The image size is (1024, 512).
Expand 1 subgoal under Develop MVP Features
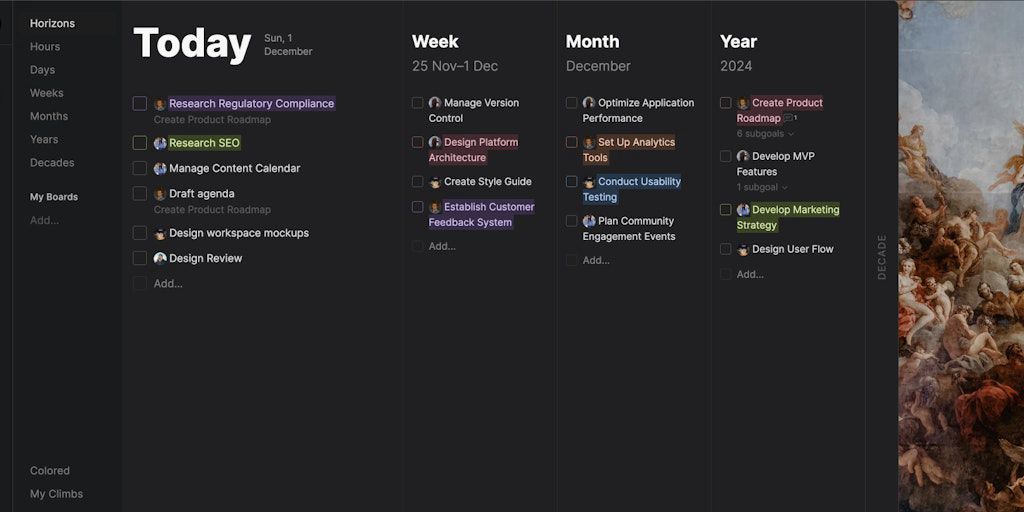[762, 188]
